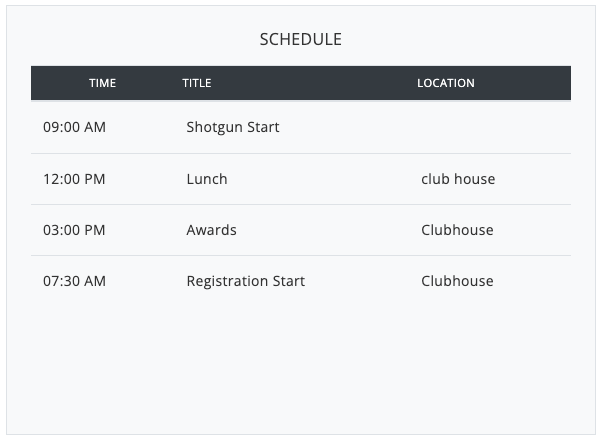Sort by the TITLE column header

point(197,83)
